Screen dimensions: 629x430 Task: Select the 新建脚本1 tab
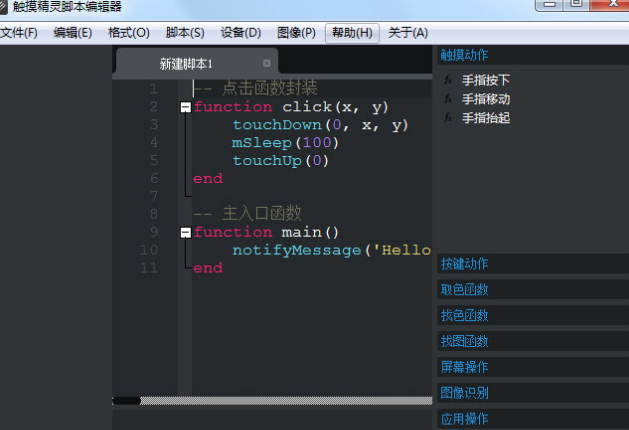point(187,63)
